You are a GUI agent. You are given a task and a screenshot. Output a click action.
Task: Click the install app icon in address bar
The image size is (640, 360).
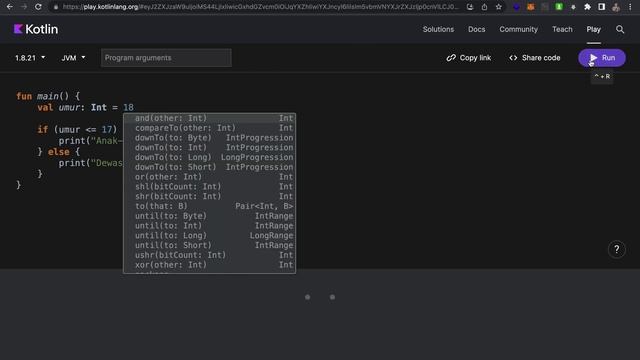tap(470, 7)
